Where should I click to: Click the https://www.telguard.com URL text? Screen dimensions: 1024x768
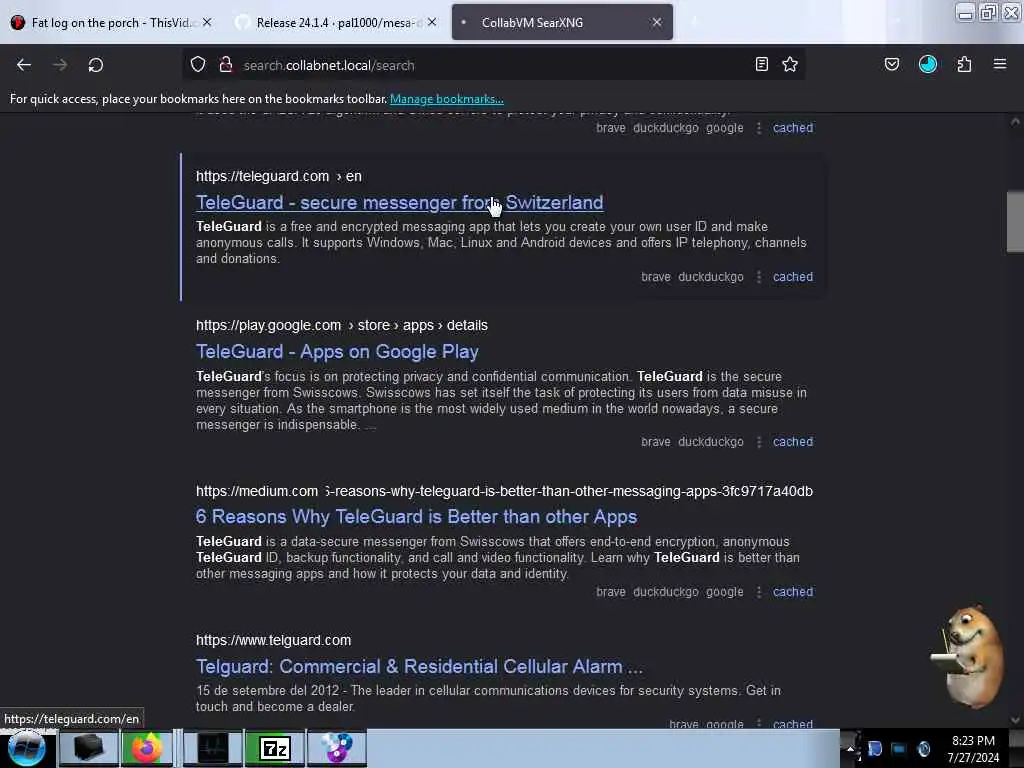pos(274,640)
